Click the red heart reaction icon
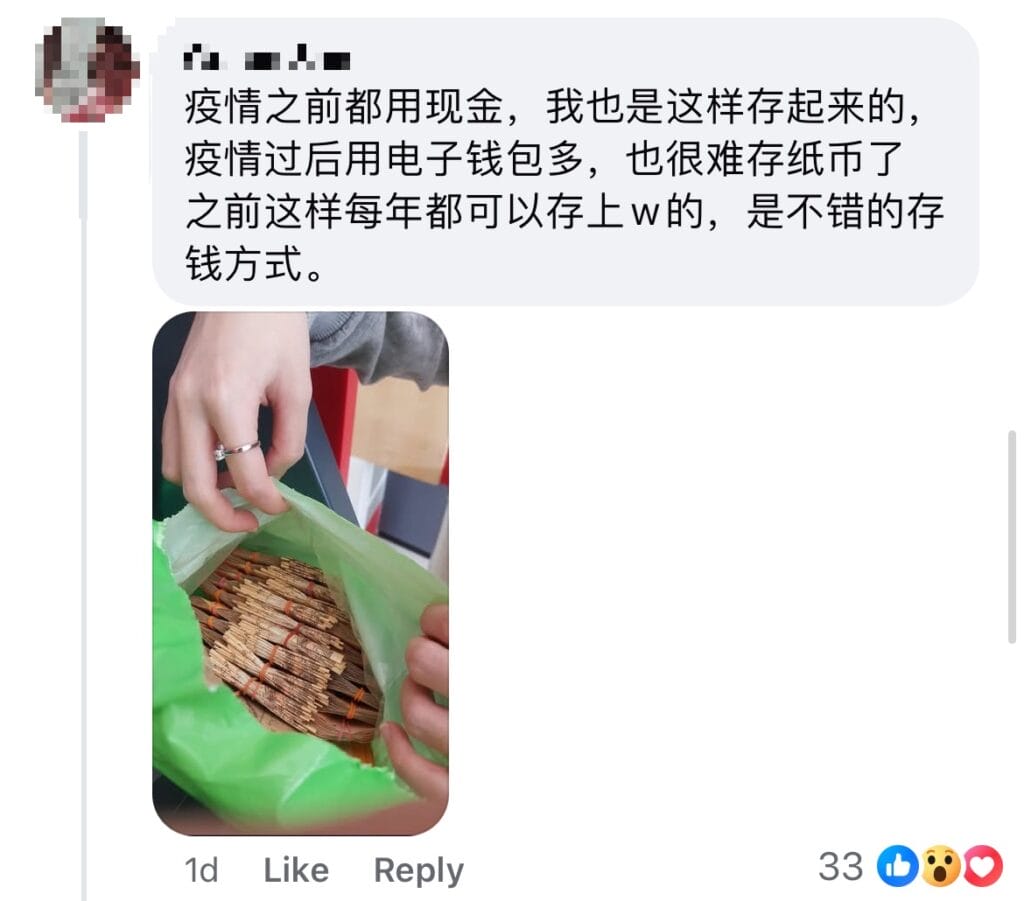The height and width of the screenshot is (901, 1024). click(982, 866)
